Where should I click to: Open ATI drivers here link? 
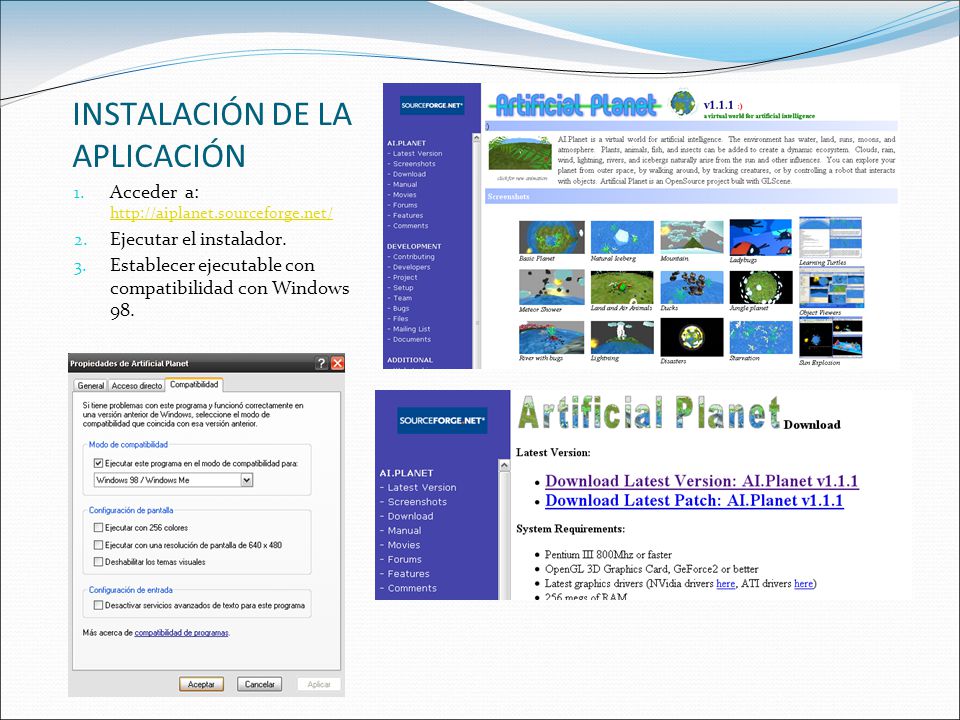coord(803,583)
